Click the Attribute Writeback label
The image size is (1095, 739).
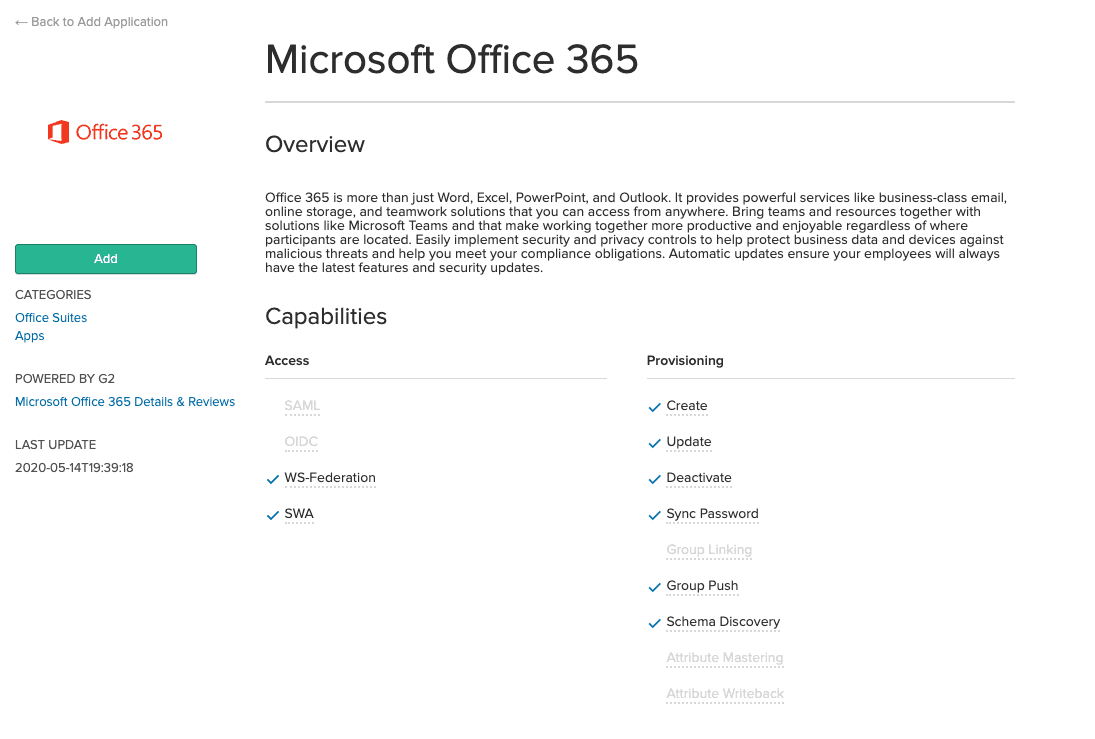[x=725, y=694]
